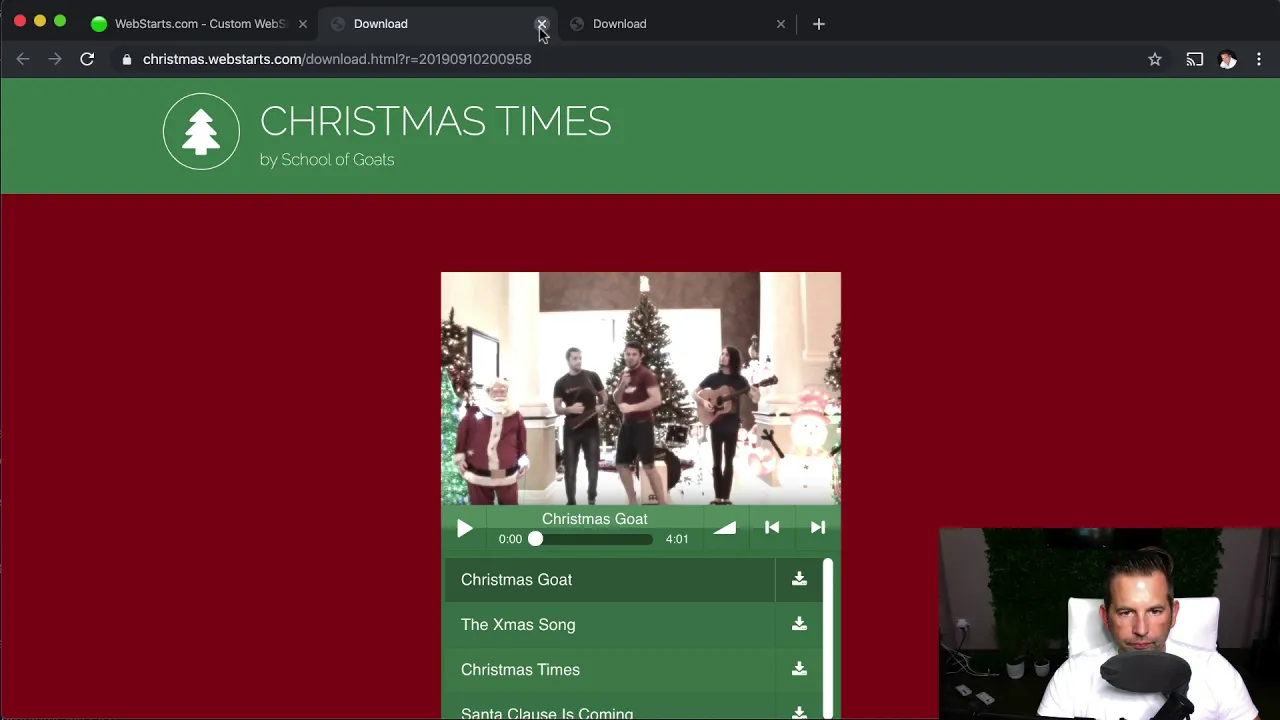Go to the previous track
The height and width of the screenshot is (720, 1280).
tap(772, 527)
